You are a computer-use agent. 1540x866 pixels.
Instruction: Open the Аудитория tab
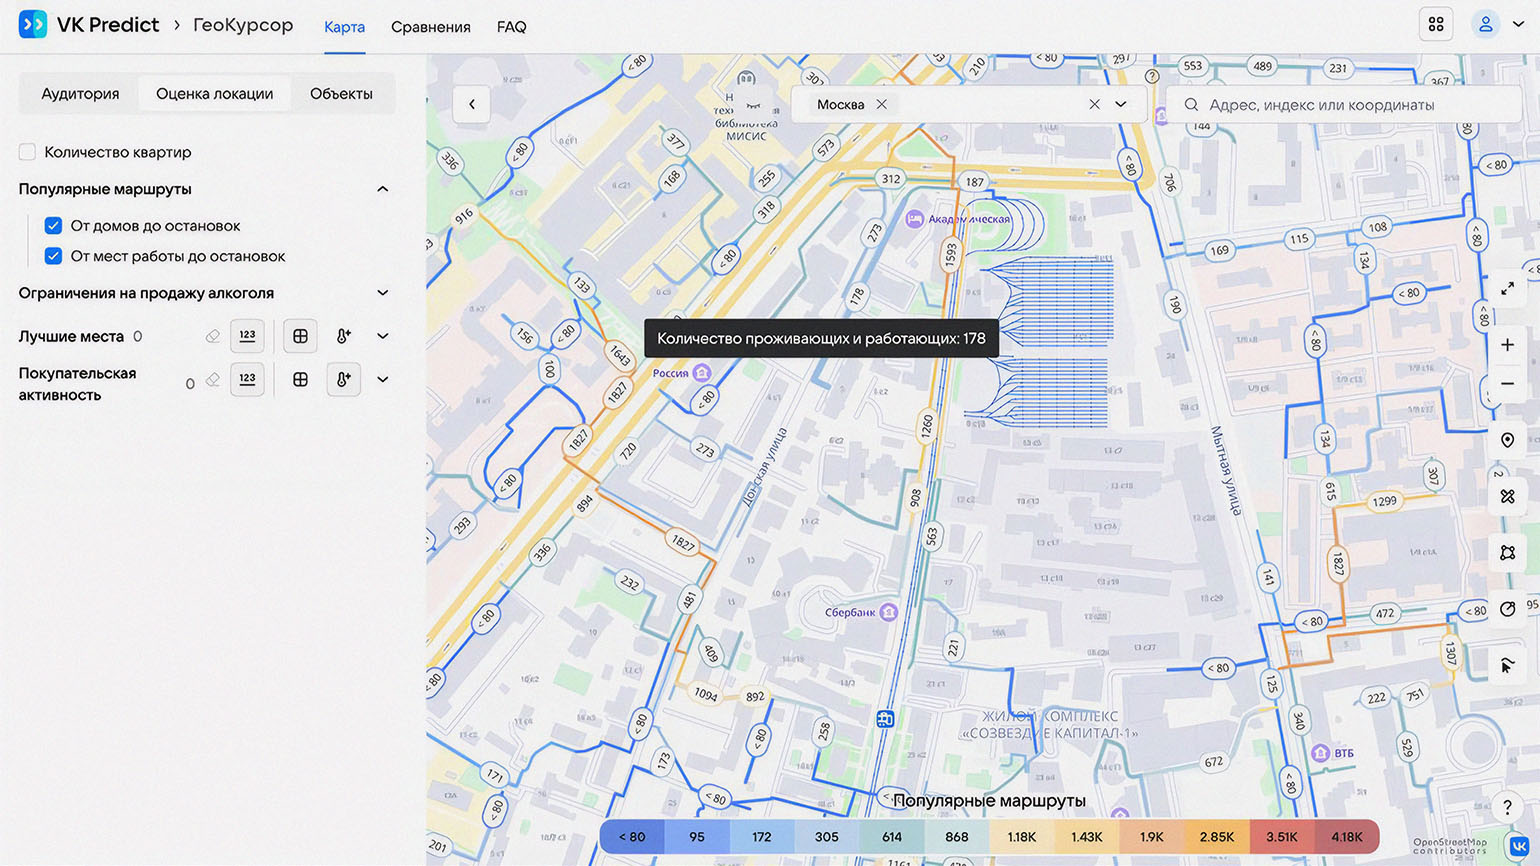80,94
